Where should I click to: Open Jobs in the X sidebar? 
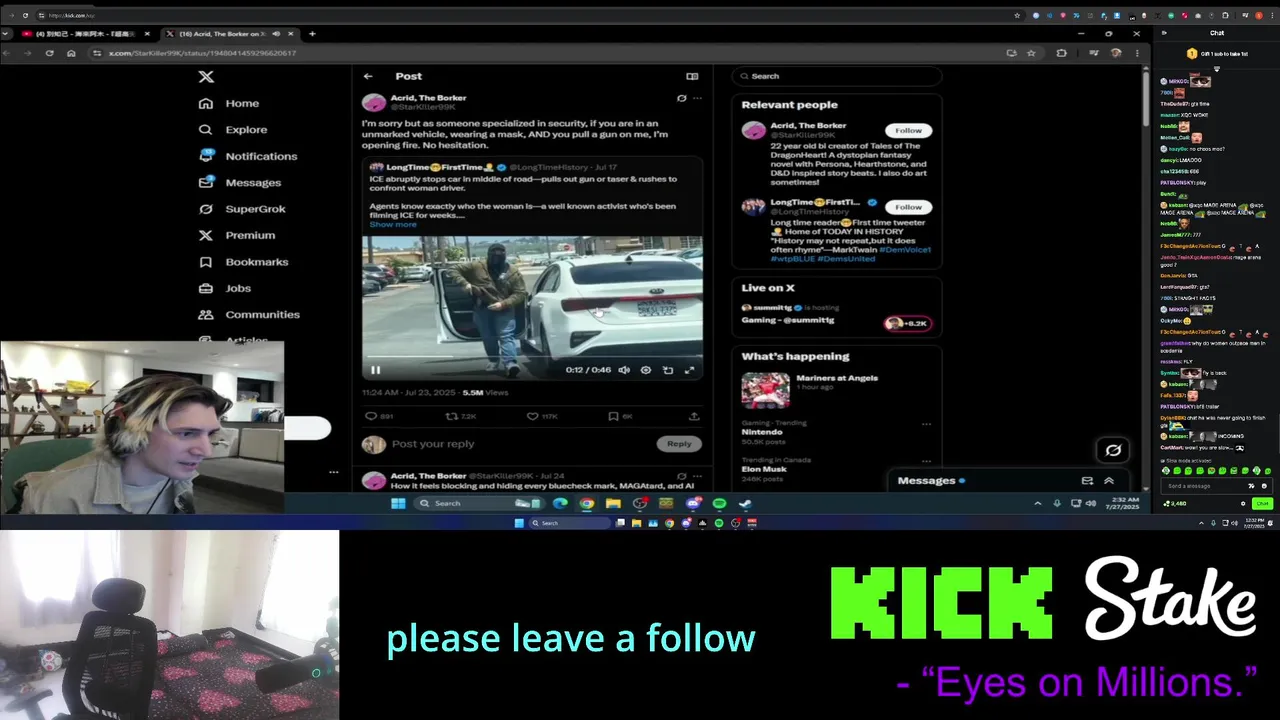[x=225, y=288]
